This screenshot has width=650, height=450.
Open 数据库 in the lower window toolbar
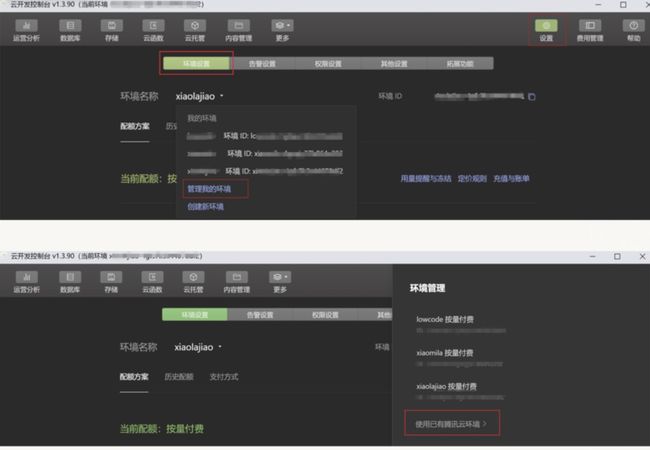click(x=70, y=282)
